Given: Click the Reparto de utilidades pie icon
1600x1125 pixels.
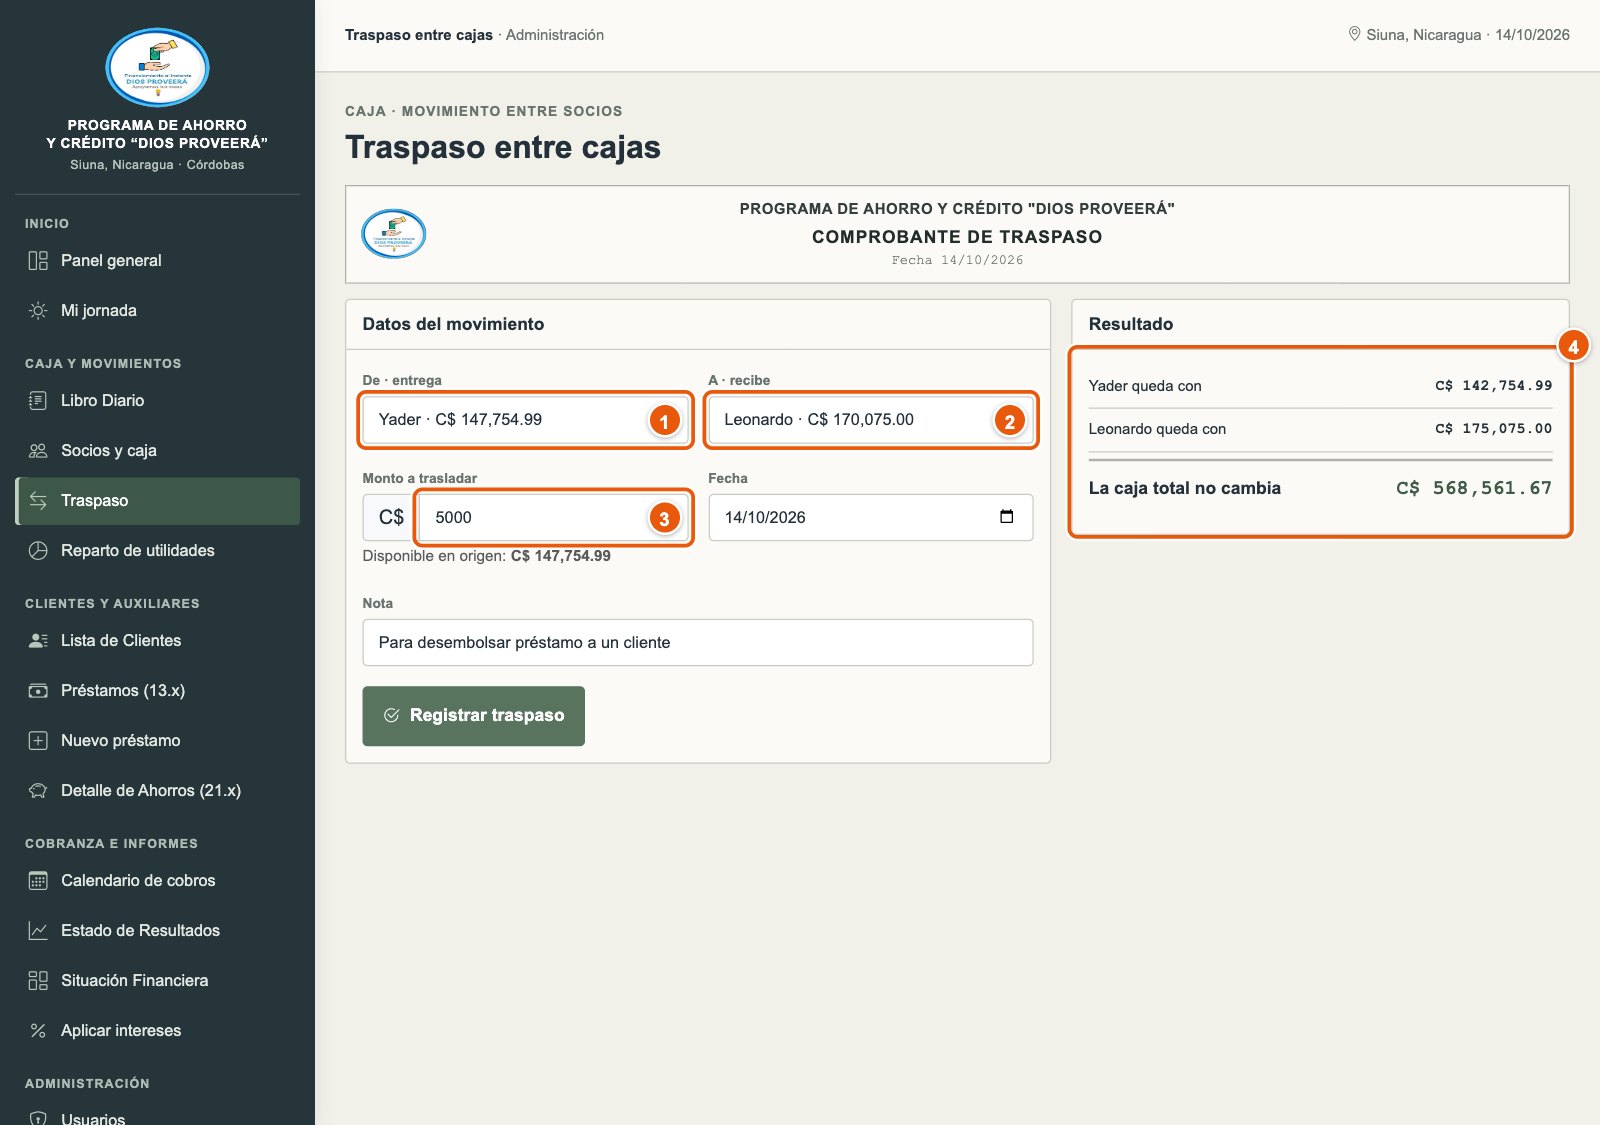Looking at the screenshot, I should point(38,551).
